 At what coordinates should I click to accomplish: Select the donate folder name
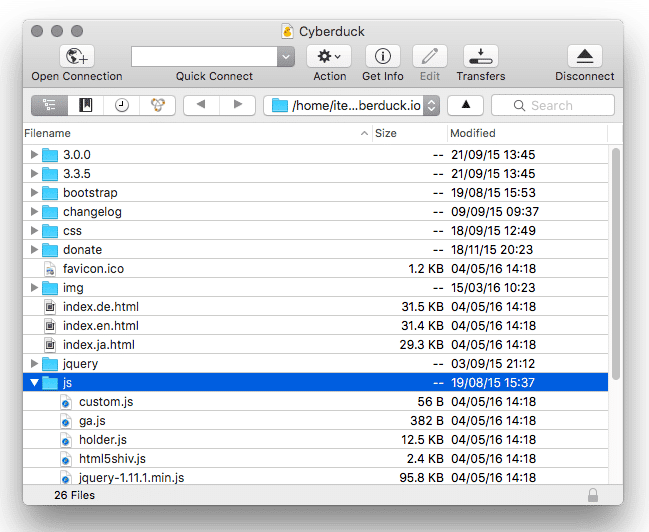[x=82, y=250]
